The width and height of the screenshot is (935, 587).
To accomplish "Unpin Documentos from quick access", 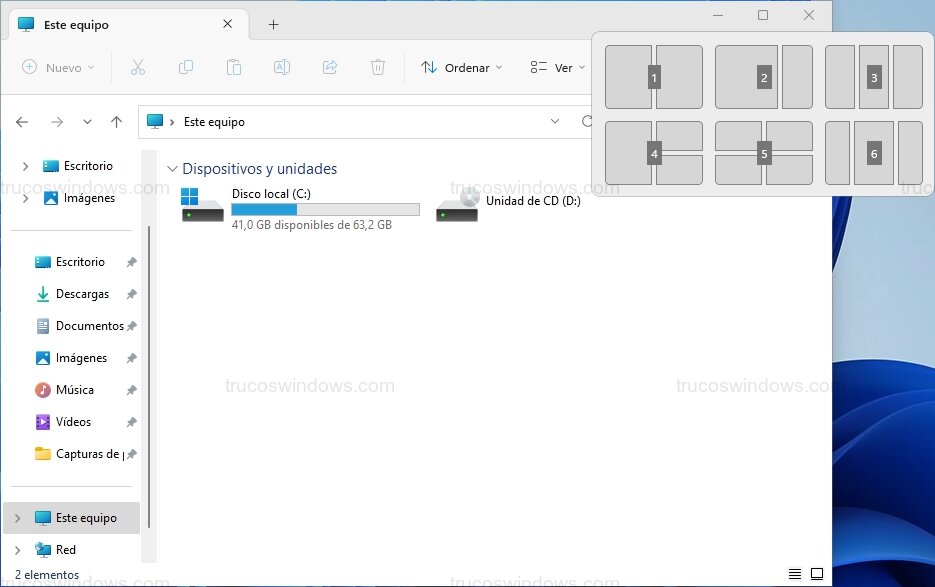I will pos(131,325).
